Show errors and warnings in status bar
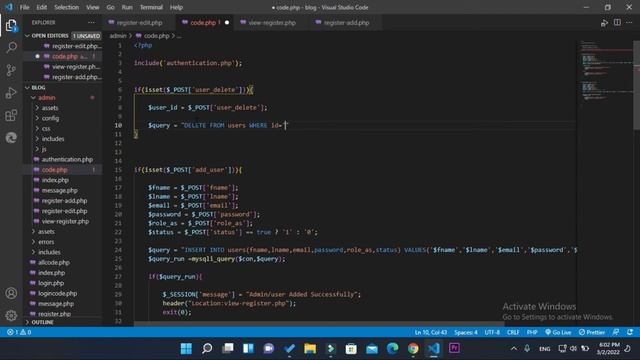The width and height of the screenshot is (640, 360). (x=19, y=332)
